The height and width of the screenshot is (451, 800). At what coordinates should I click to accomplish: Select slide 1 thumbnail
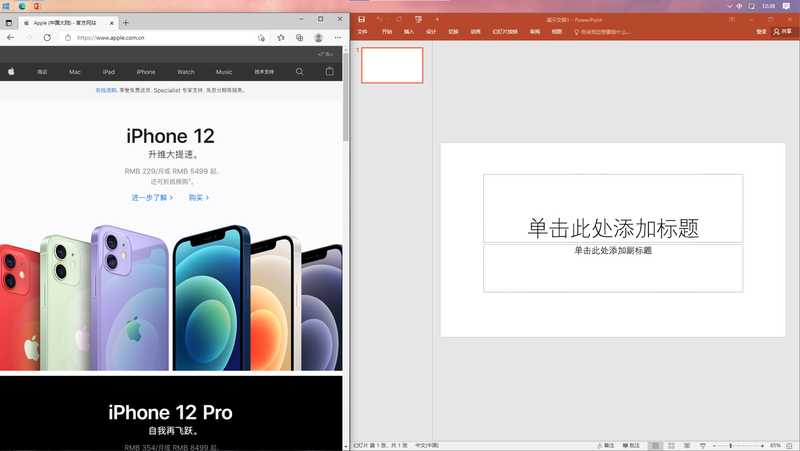pos(392,65)
